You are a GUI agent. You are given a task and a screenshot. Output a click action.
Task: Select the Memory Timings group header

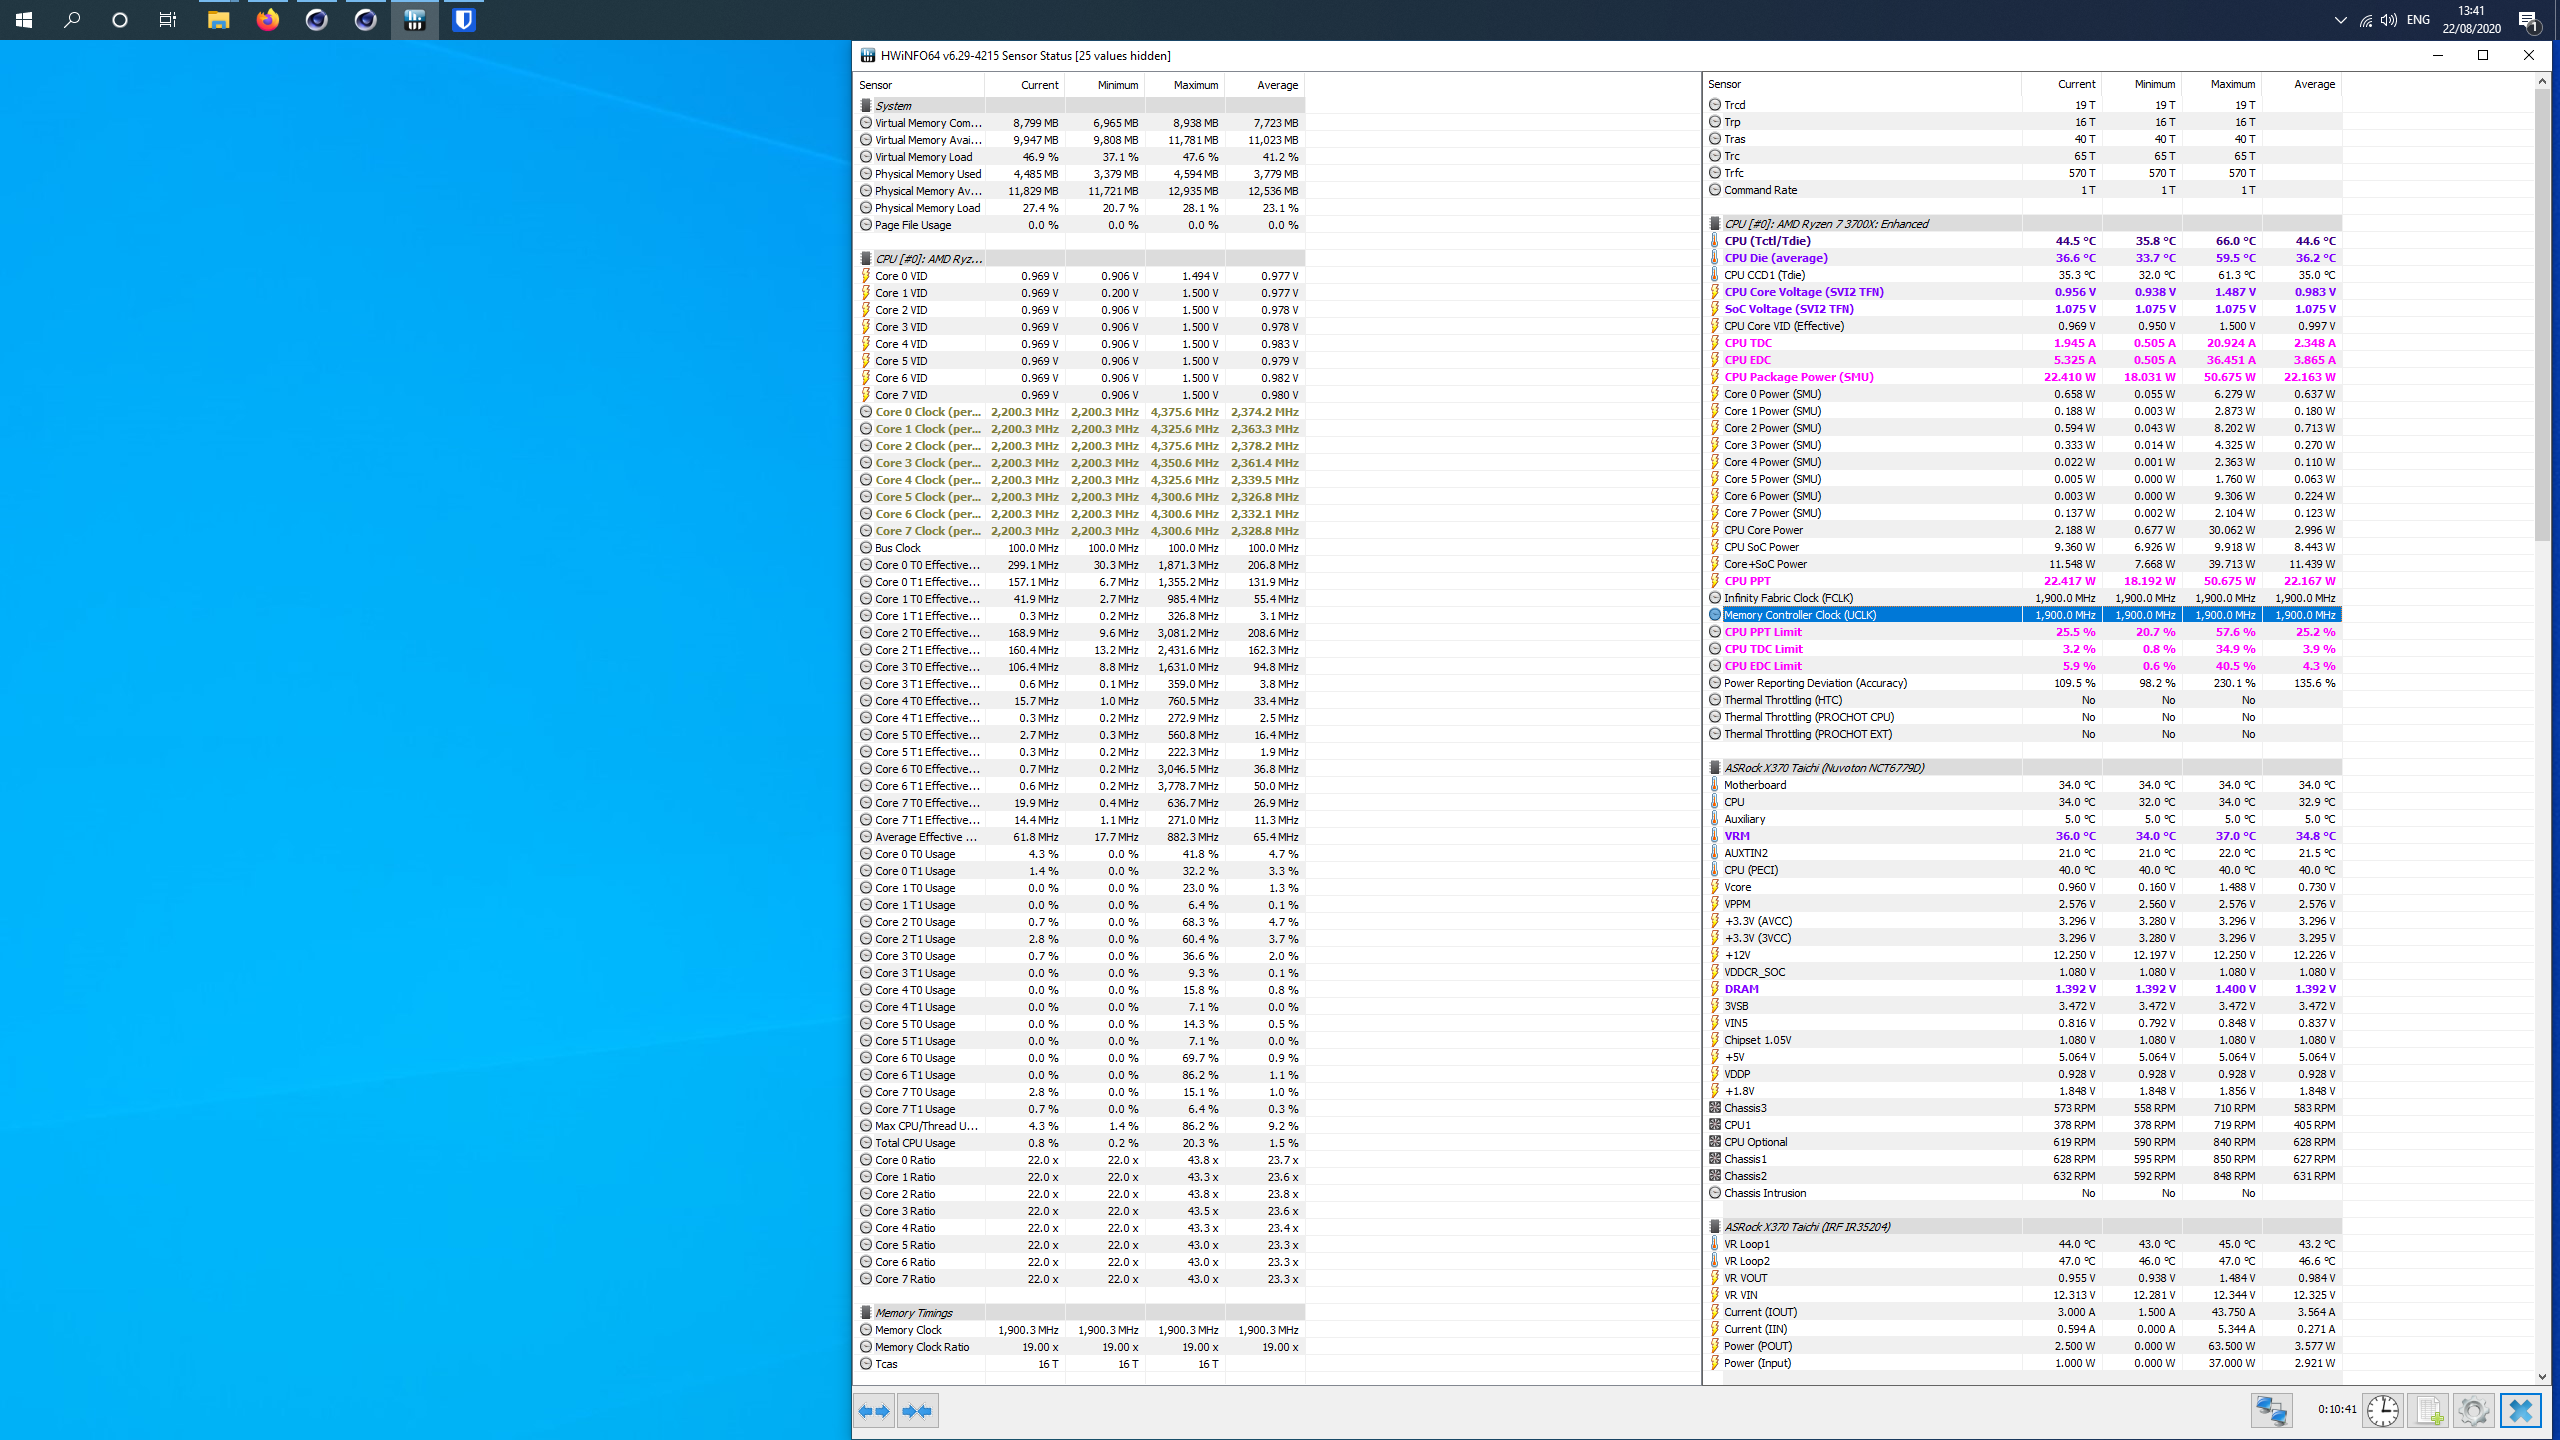point(913,1313)
